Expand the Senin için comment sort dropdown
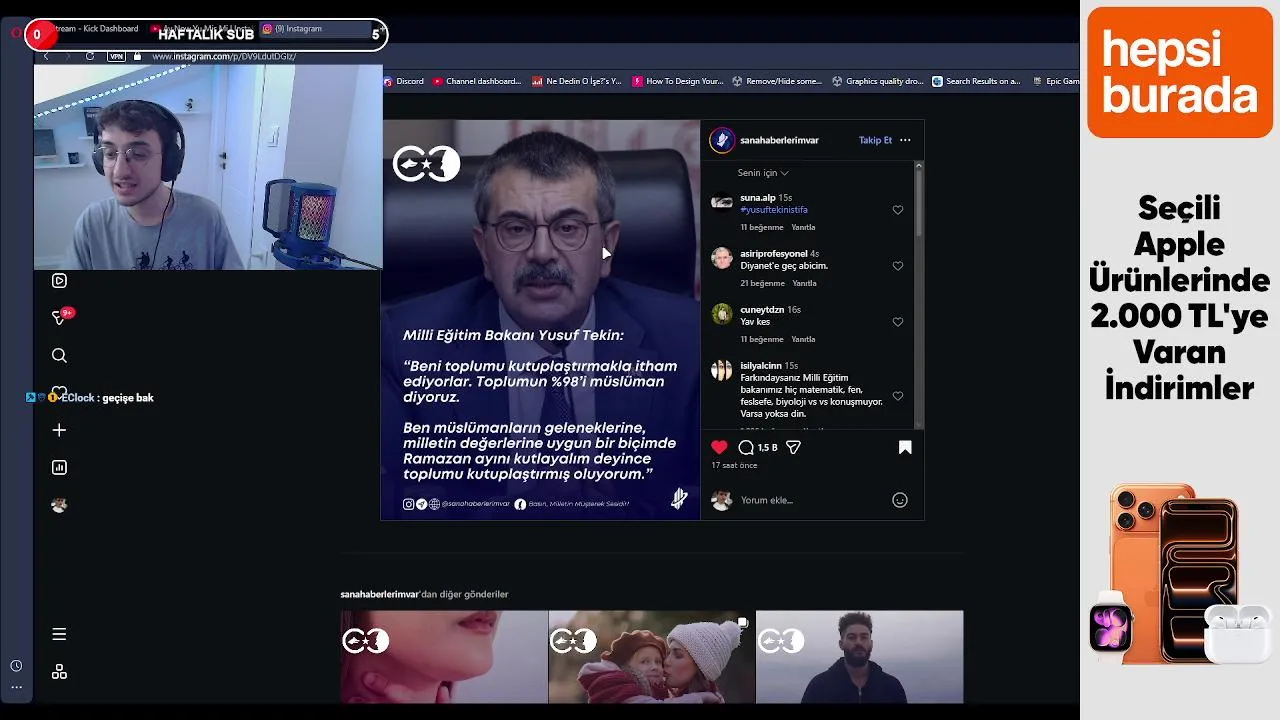1280x720 pixels. [x=763, y=173]
